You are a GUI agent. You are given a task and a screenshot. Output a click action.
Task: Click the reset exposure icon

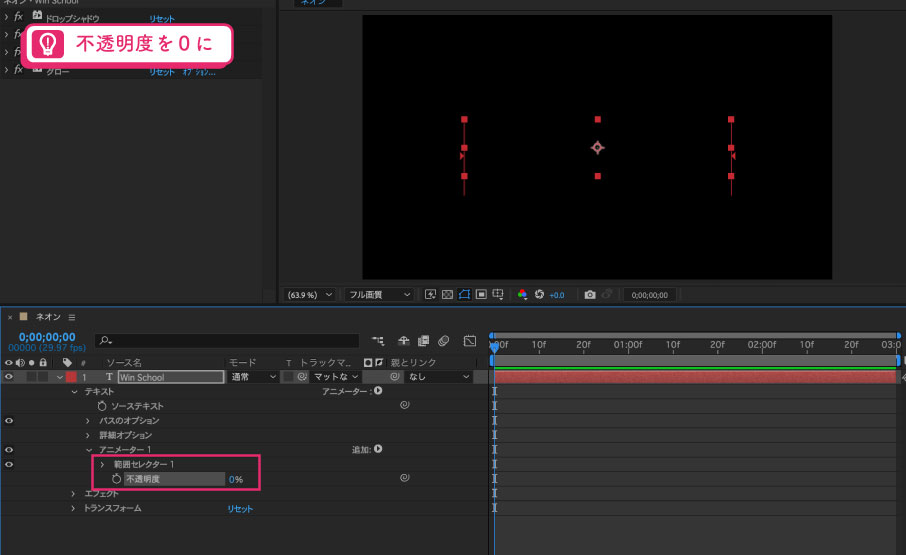(x=539, y=295)
